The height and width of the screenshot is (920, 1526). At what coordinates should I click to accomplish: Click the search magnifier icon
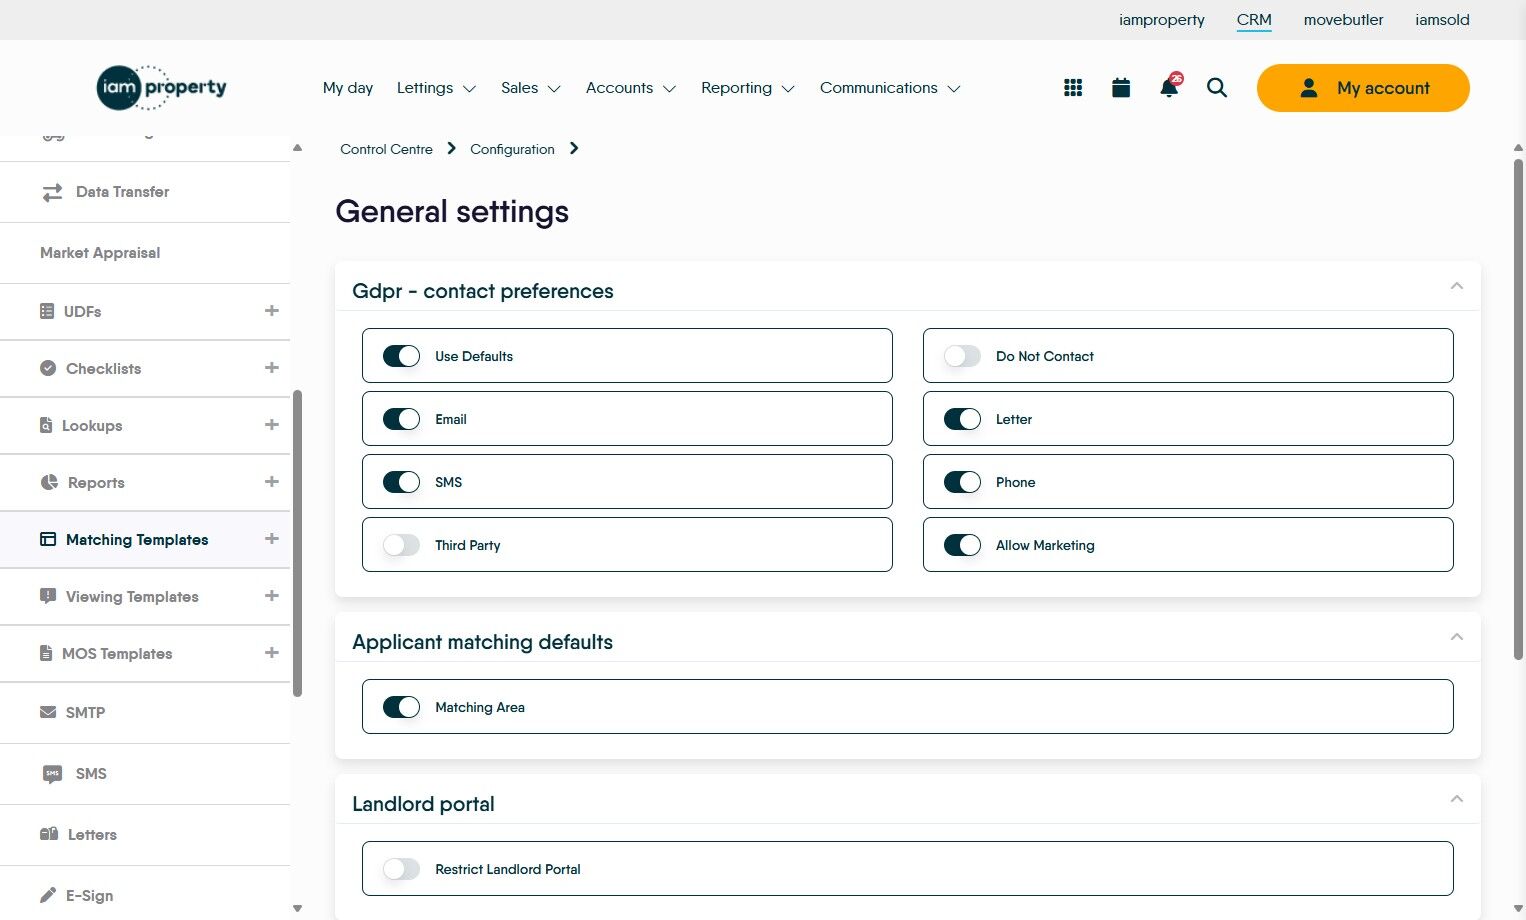tap(1217, 88)
